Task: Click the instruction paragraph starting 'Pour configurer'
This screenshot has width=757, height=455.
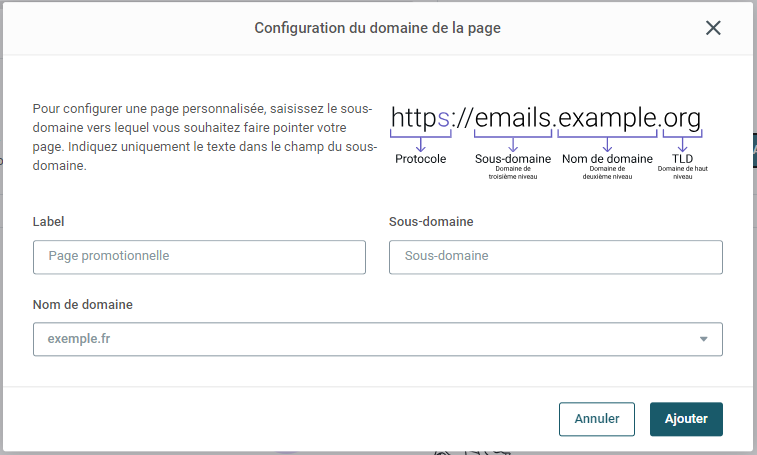Action: 205,137
